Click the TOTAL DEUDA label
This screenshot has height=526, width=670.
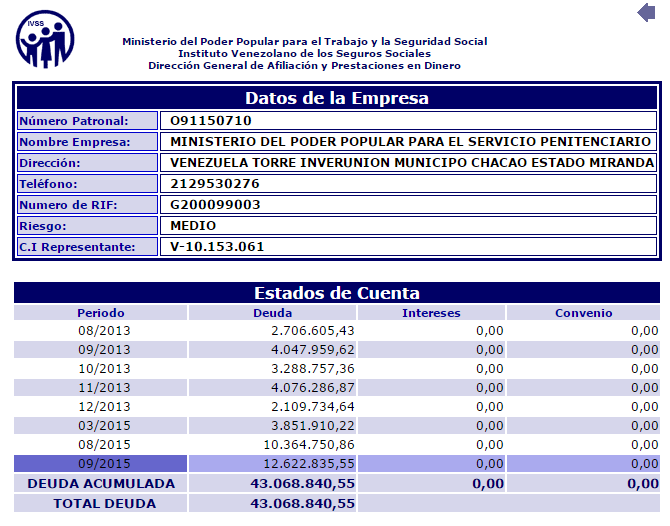pos(104,503)
